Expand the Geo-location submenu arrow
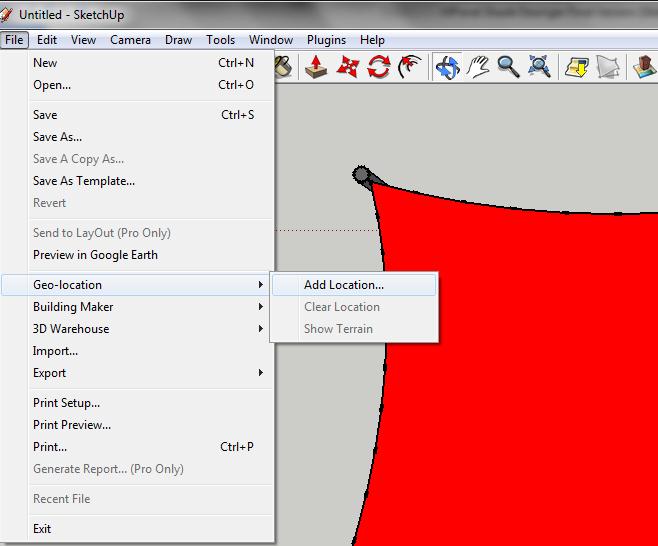Image resolution: width=658 pixels, height=546 pixels. [x=261, y=285]
